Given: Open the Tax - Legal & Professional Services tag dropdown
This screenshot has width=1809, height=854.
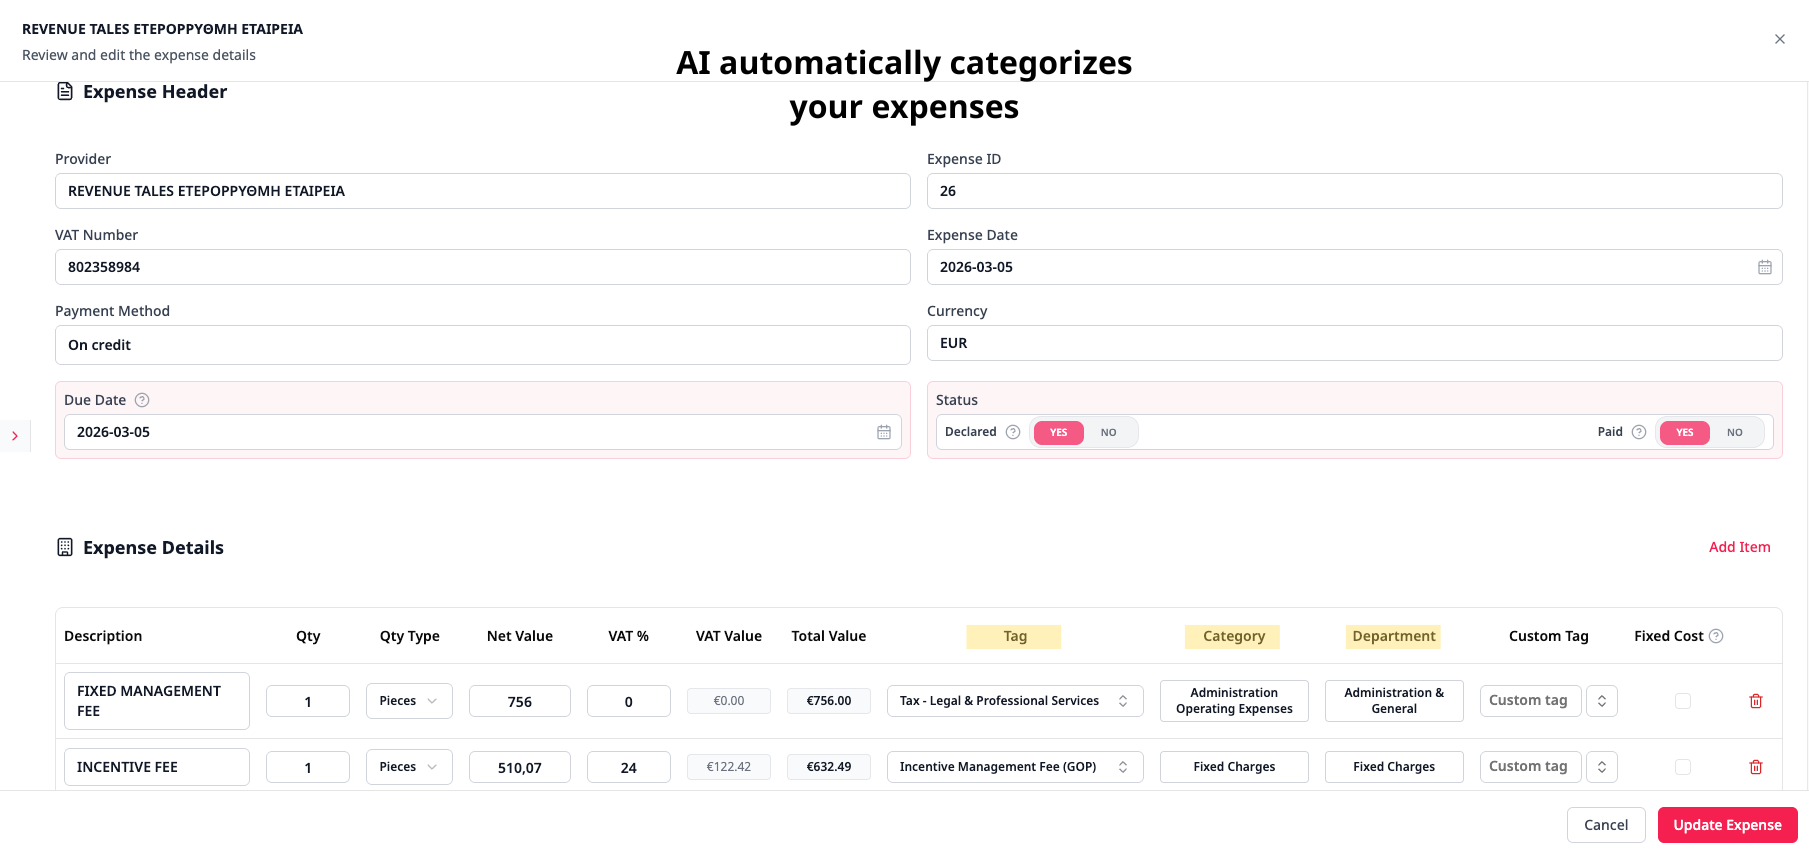Looking at the screenshot, I should point(1014,701).
